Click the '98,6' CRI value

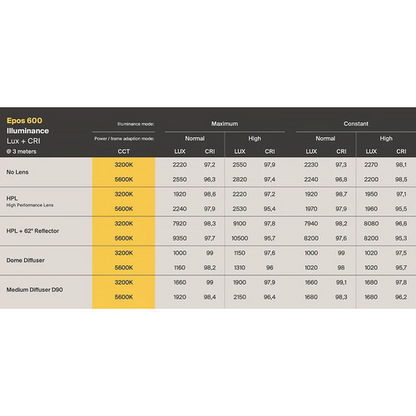point(210,194)
